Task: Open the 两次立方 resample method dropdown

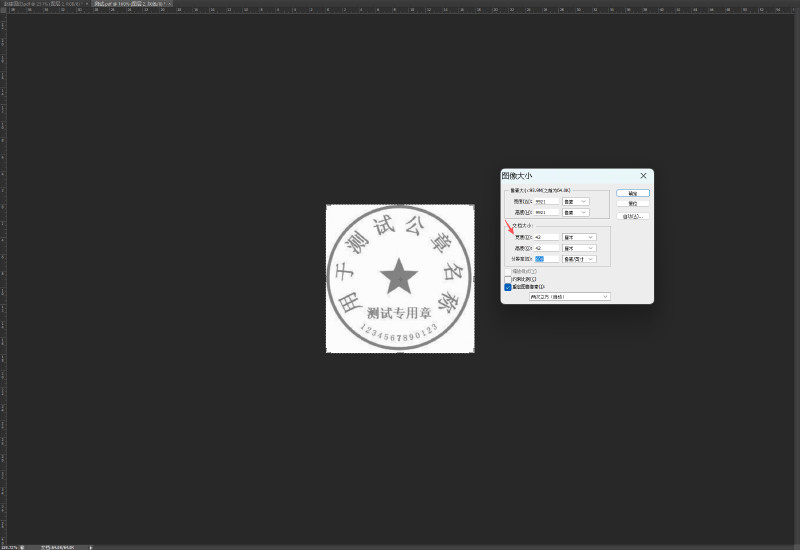Action: pos(569,296)
